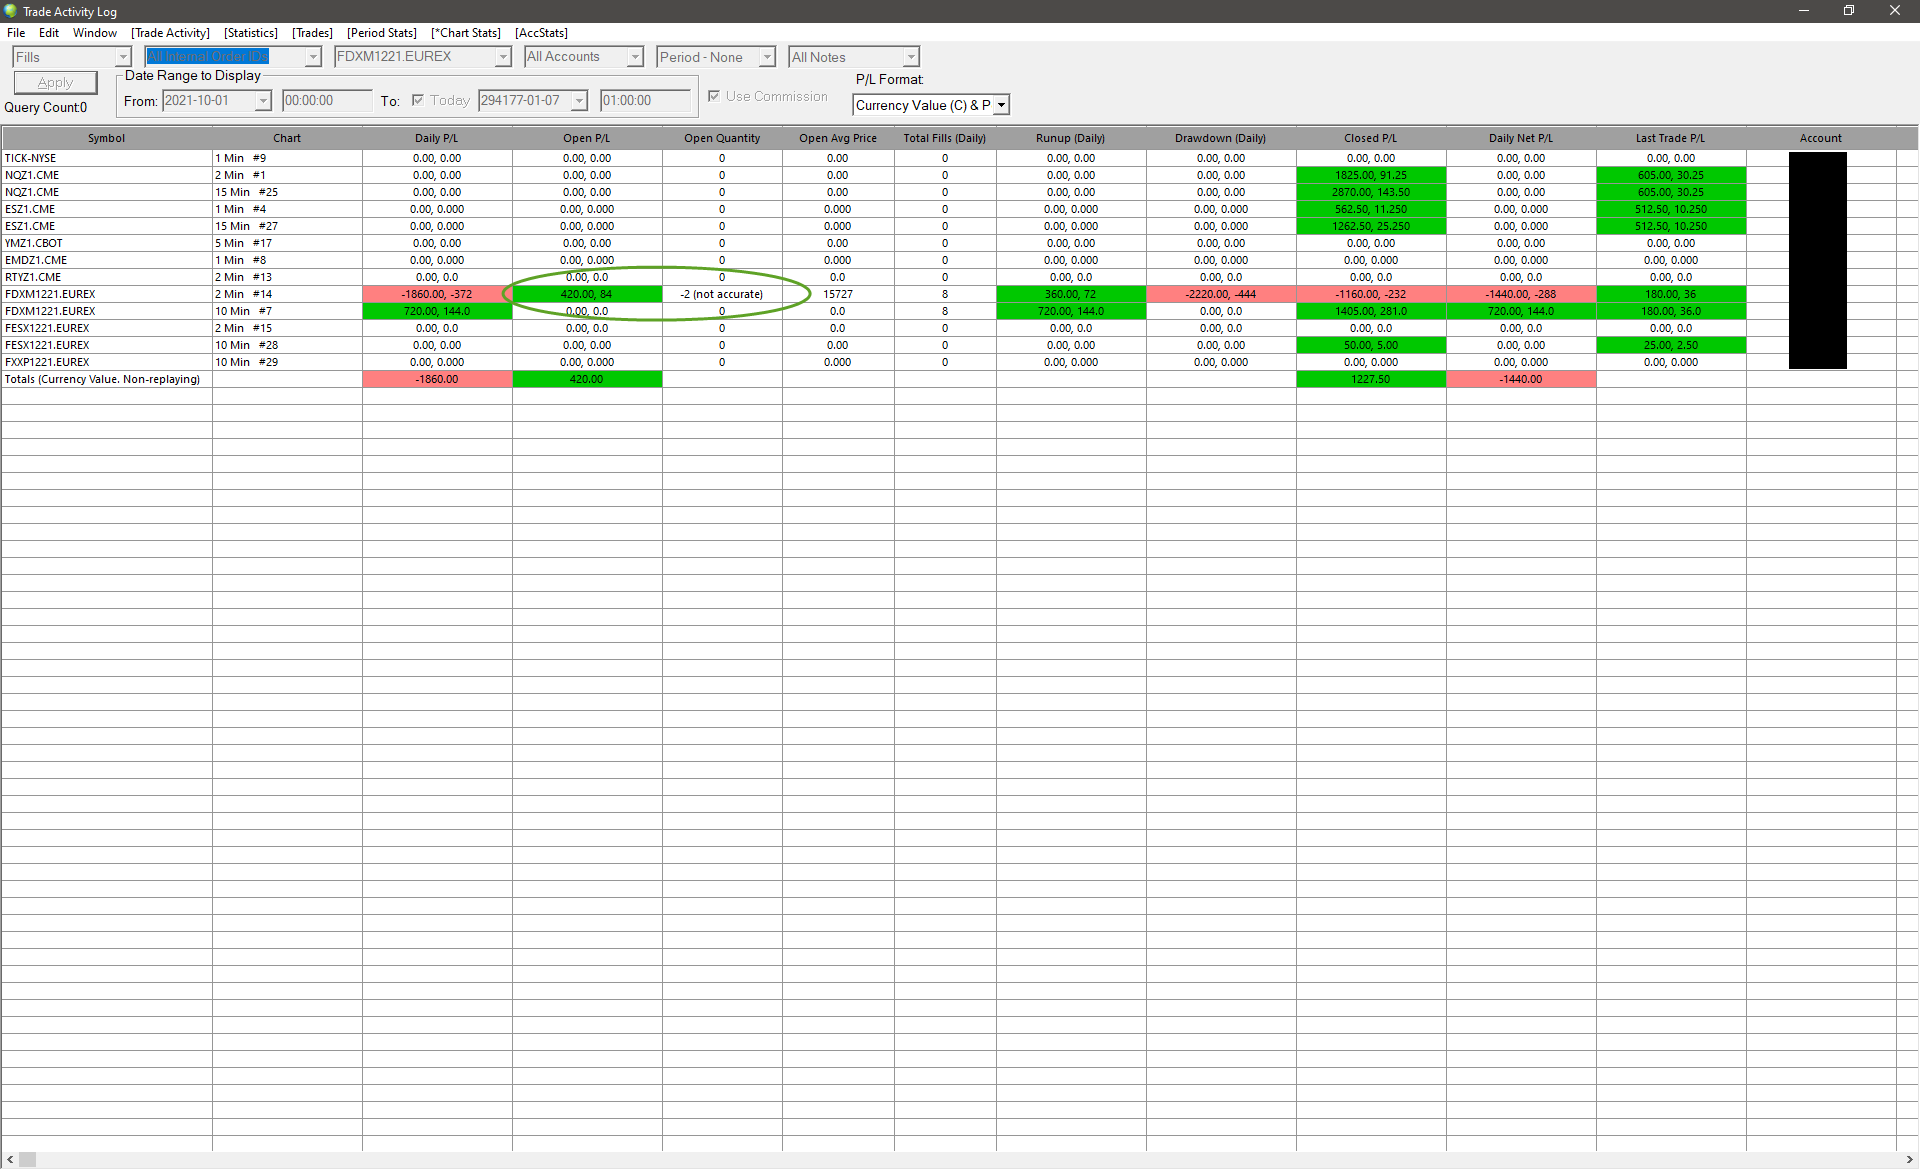This screenshot has width=1920, height=1170.
Task: Toggle the Use Commission checkbox
Action: pos(714,96)
